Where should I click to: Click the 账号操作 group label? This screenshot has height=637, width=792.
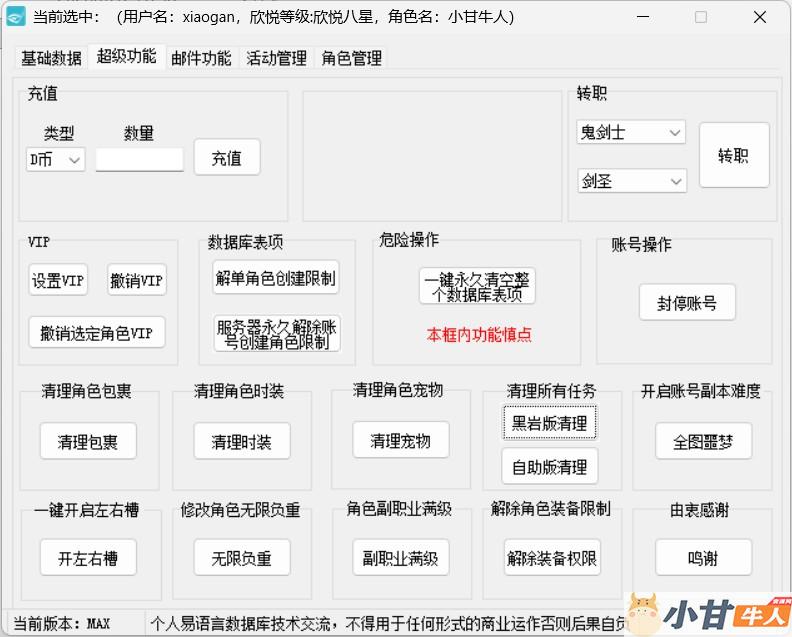[641, 244]
